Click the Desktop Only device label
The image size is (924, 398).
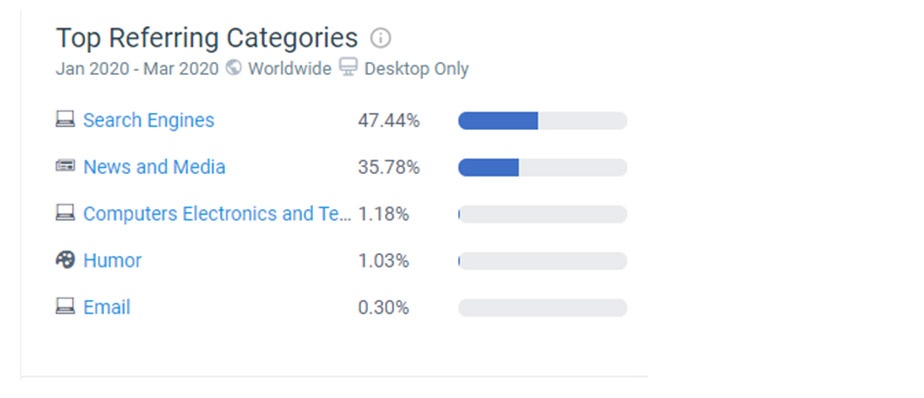point(417,69)
